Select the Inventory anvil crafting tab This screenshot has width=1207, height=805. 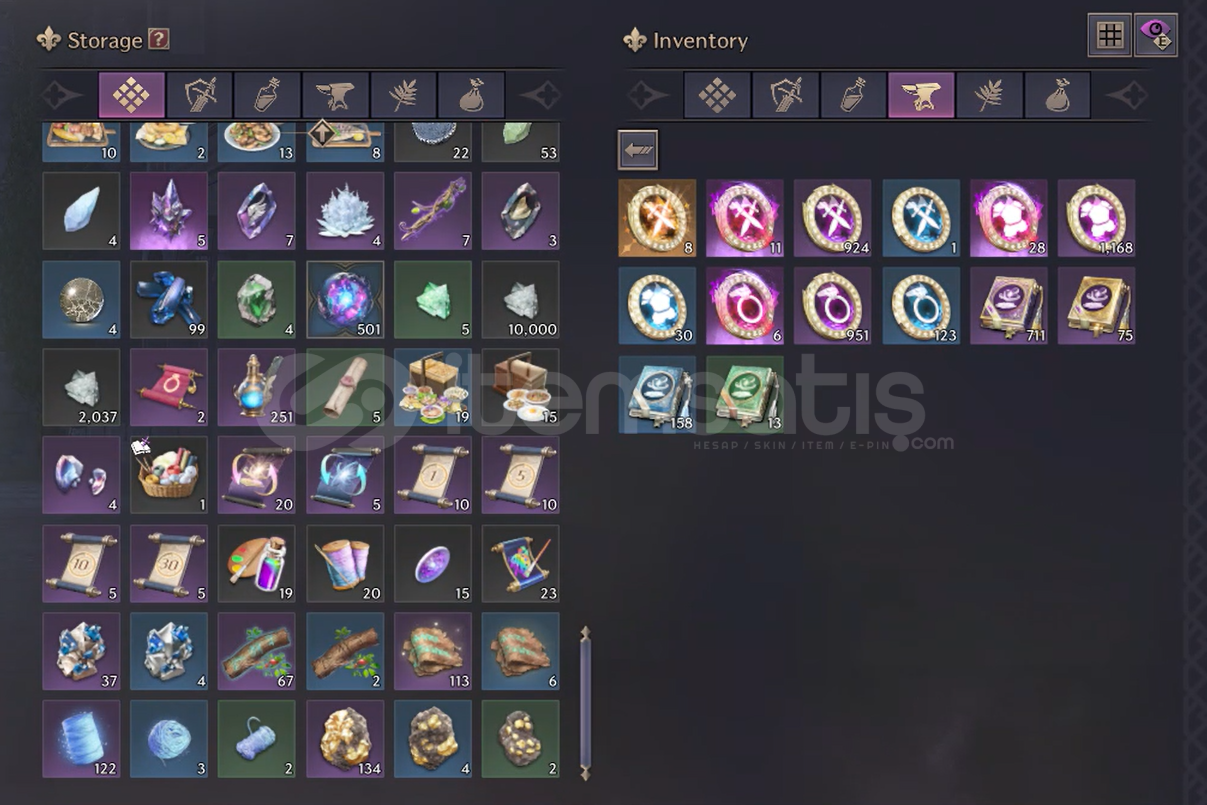[922, 96]
